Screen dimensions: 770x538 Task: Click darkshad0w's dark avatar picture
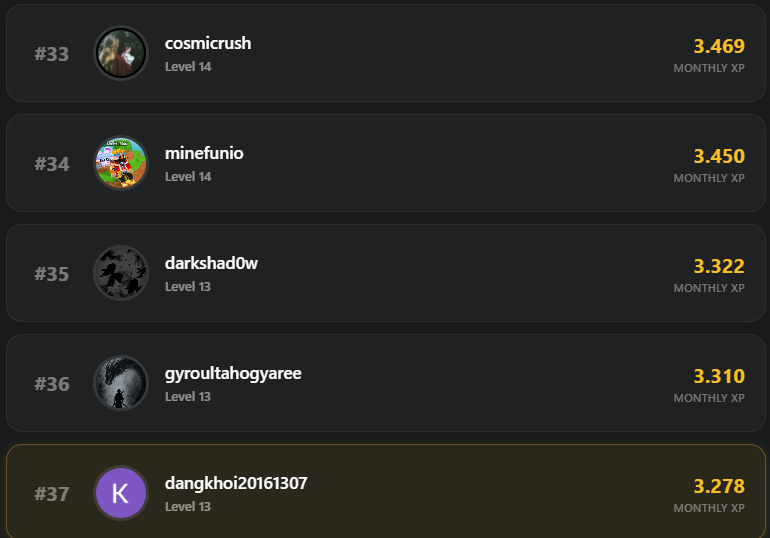[121, 273]
